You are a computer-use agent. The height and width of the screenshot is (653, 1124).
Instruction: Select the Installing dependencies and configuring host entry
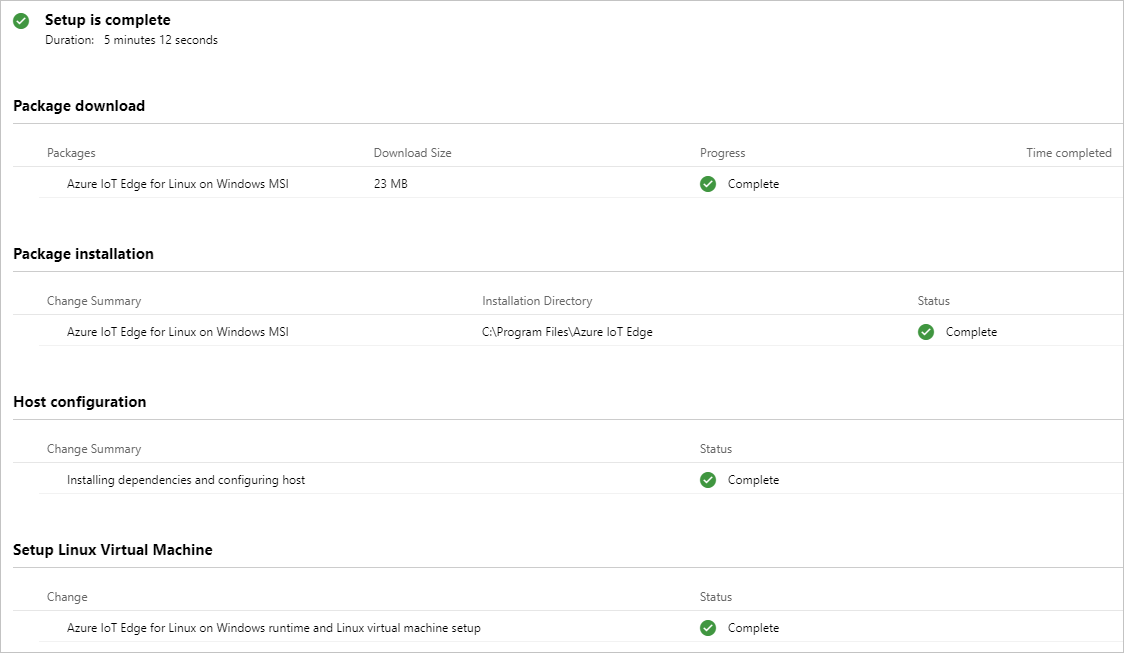186,480
